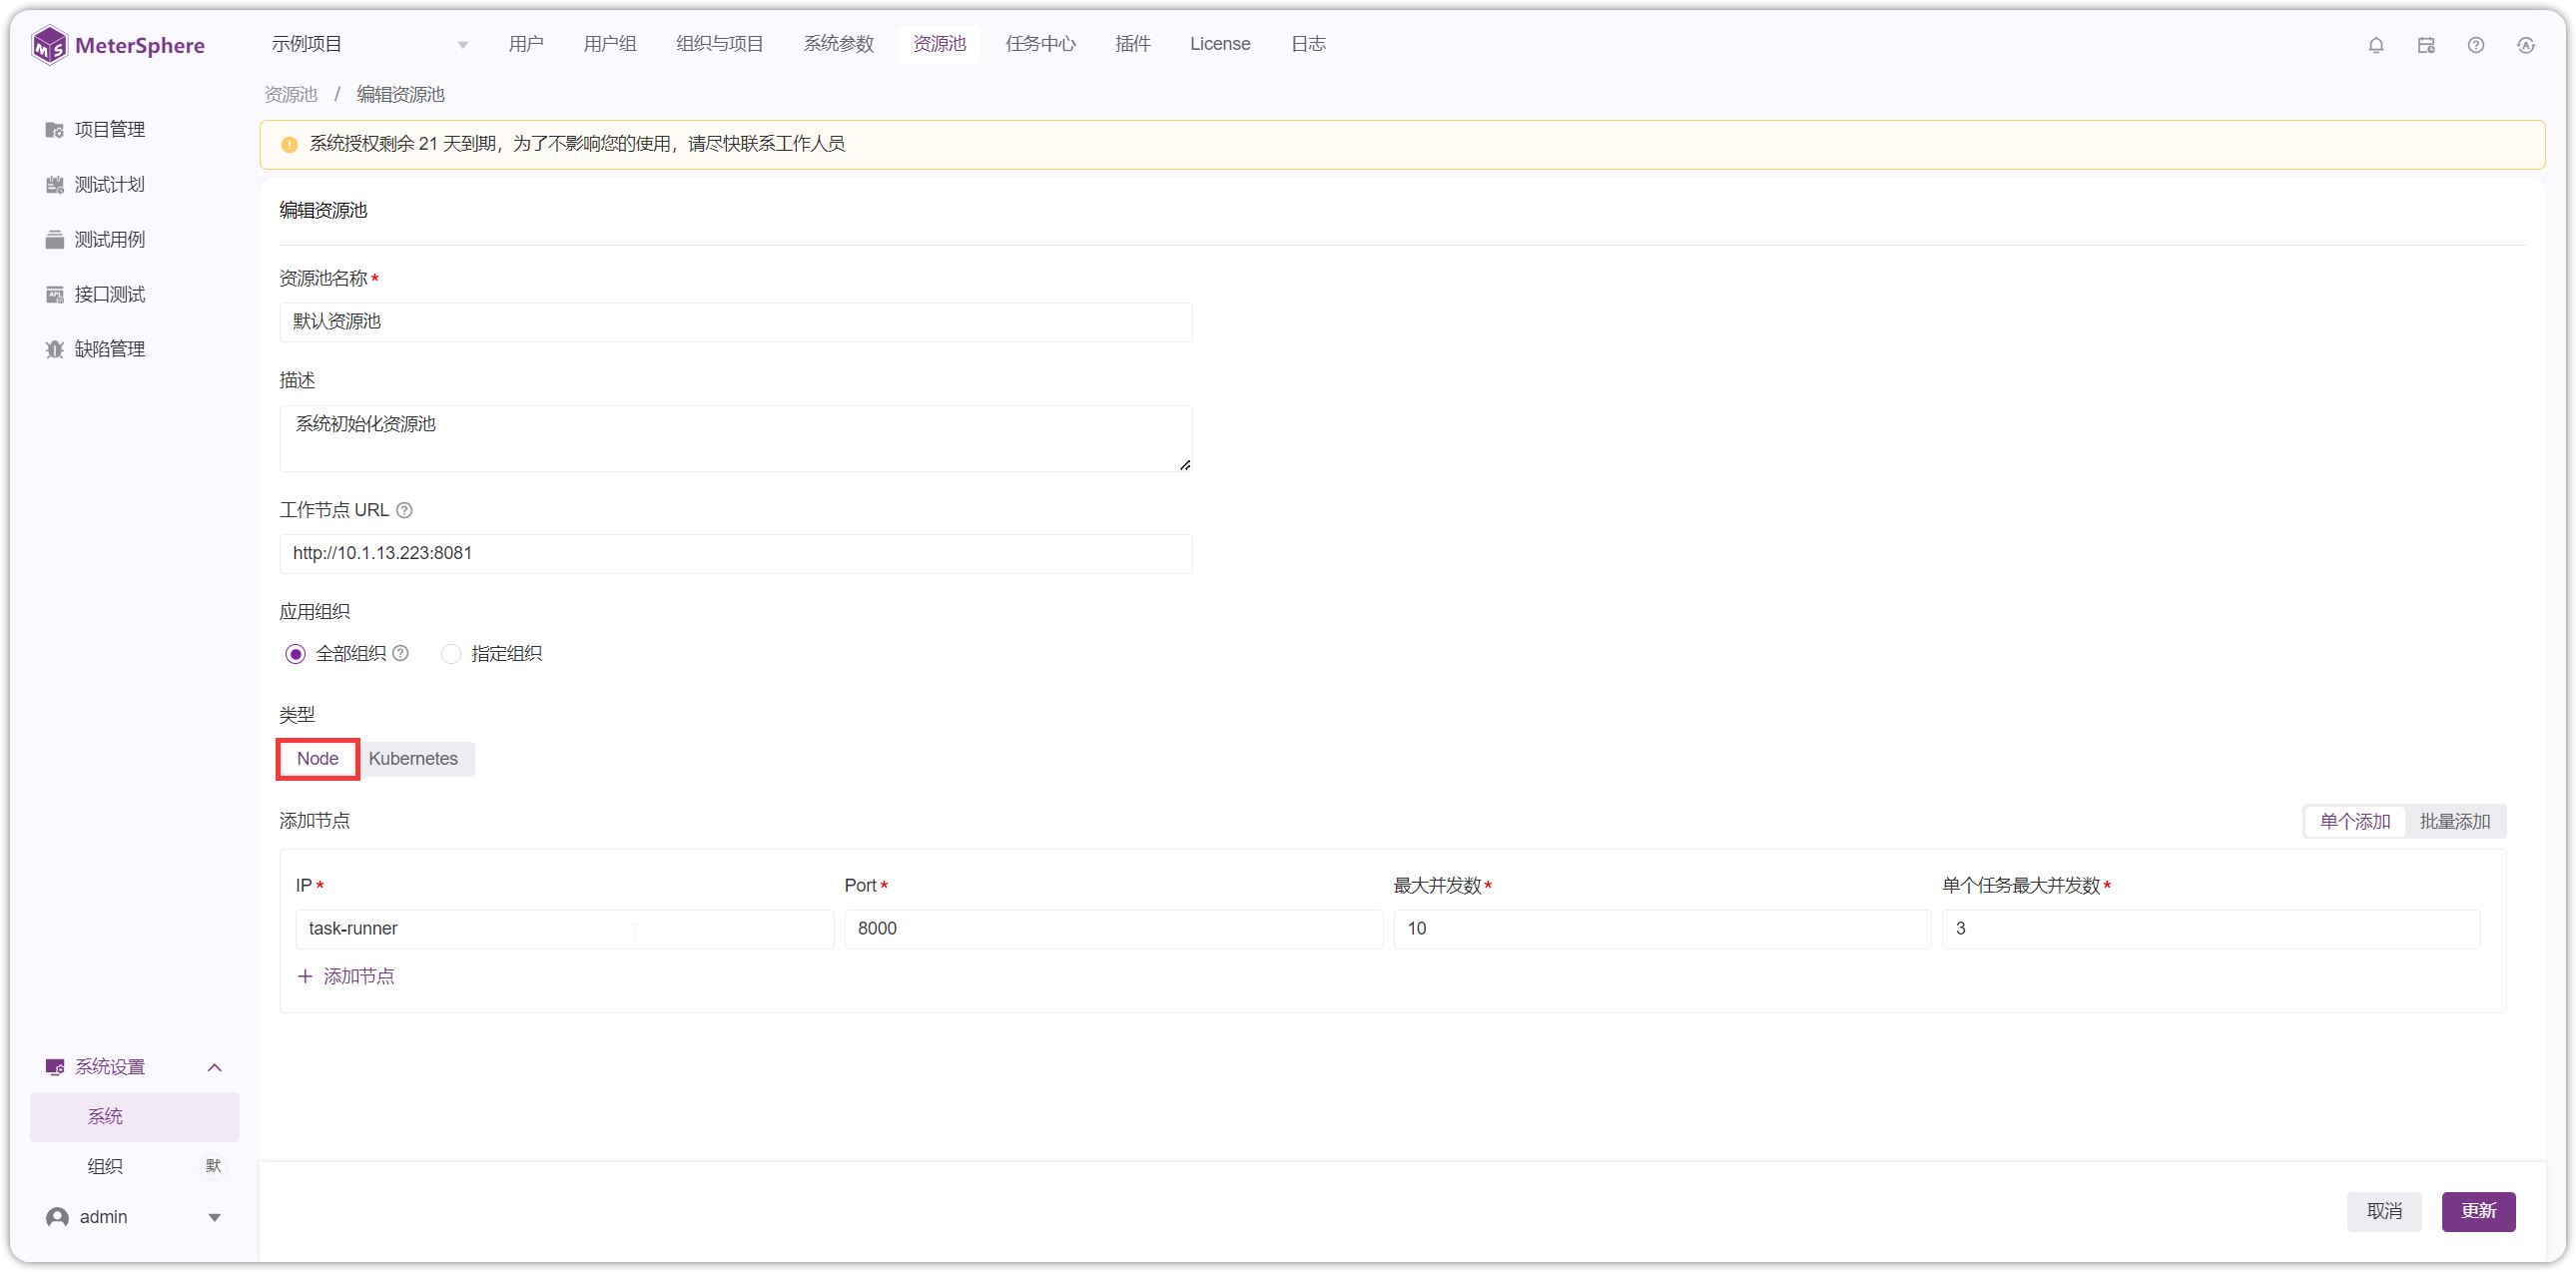2576x1272 pixels.
Task: Click the MeterSphere logo icon
Action: 49,45
